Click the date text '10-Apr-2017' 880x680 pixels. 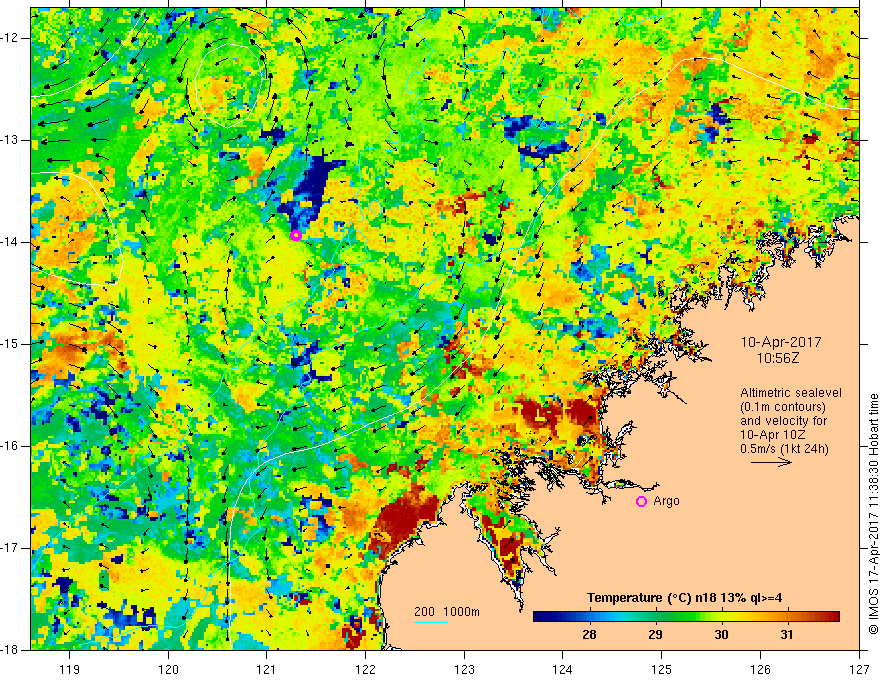point(781,342)
